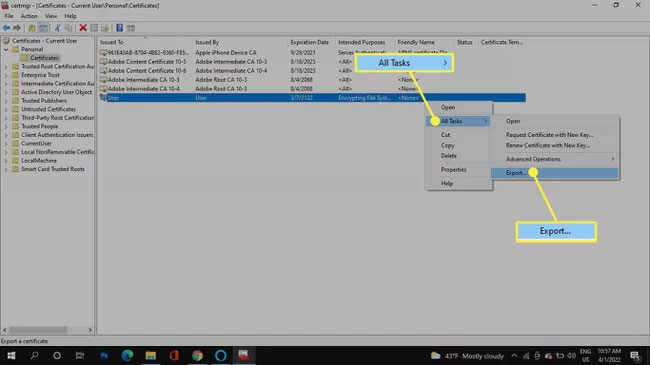Viewport: 650px width, 365px height.
Task: Open Microsoft Edge from the taskbar
Action: [127, 355]
